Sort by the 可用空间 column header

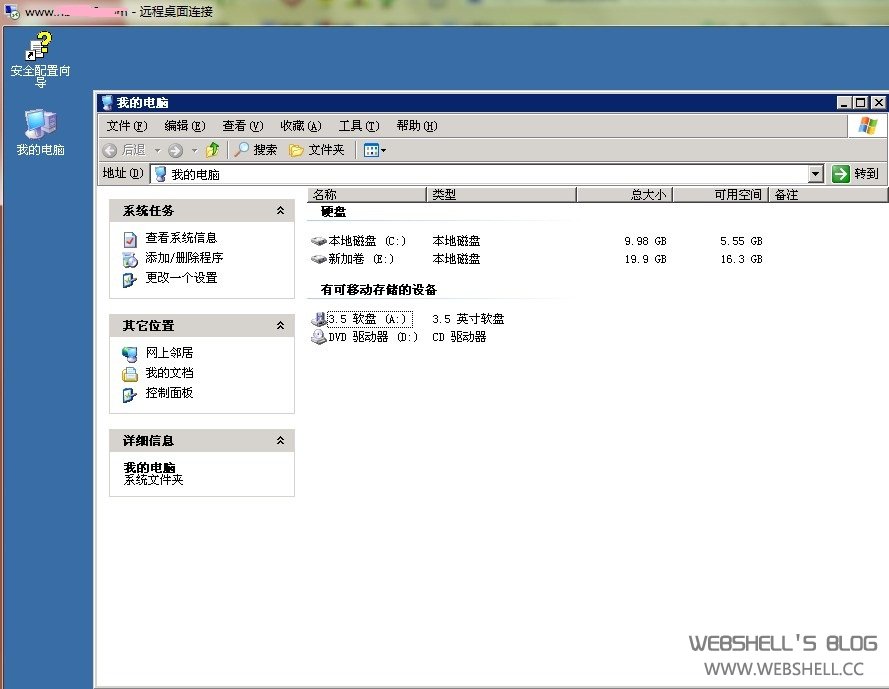720,195
